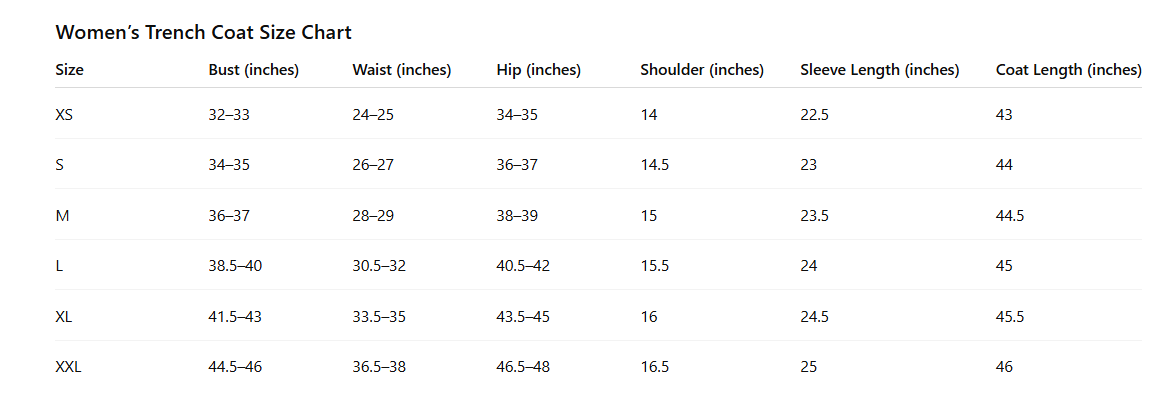Click the Hip (inches) column header
Viewport: 1164px width, 420px height.
(538, 70)
